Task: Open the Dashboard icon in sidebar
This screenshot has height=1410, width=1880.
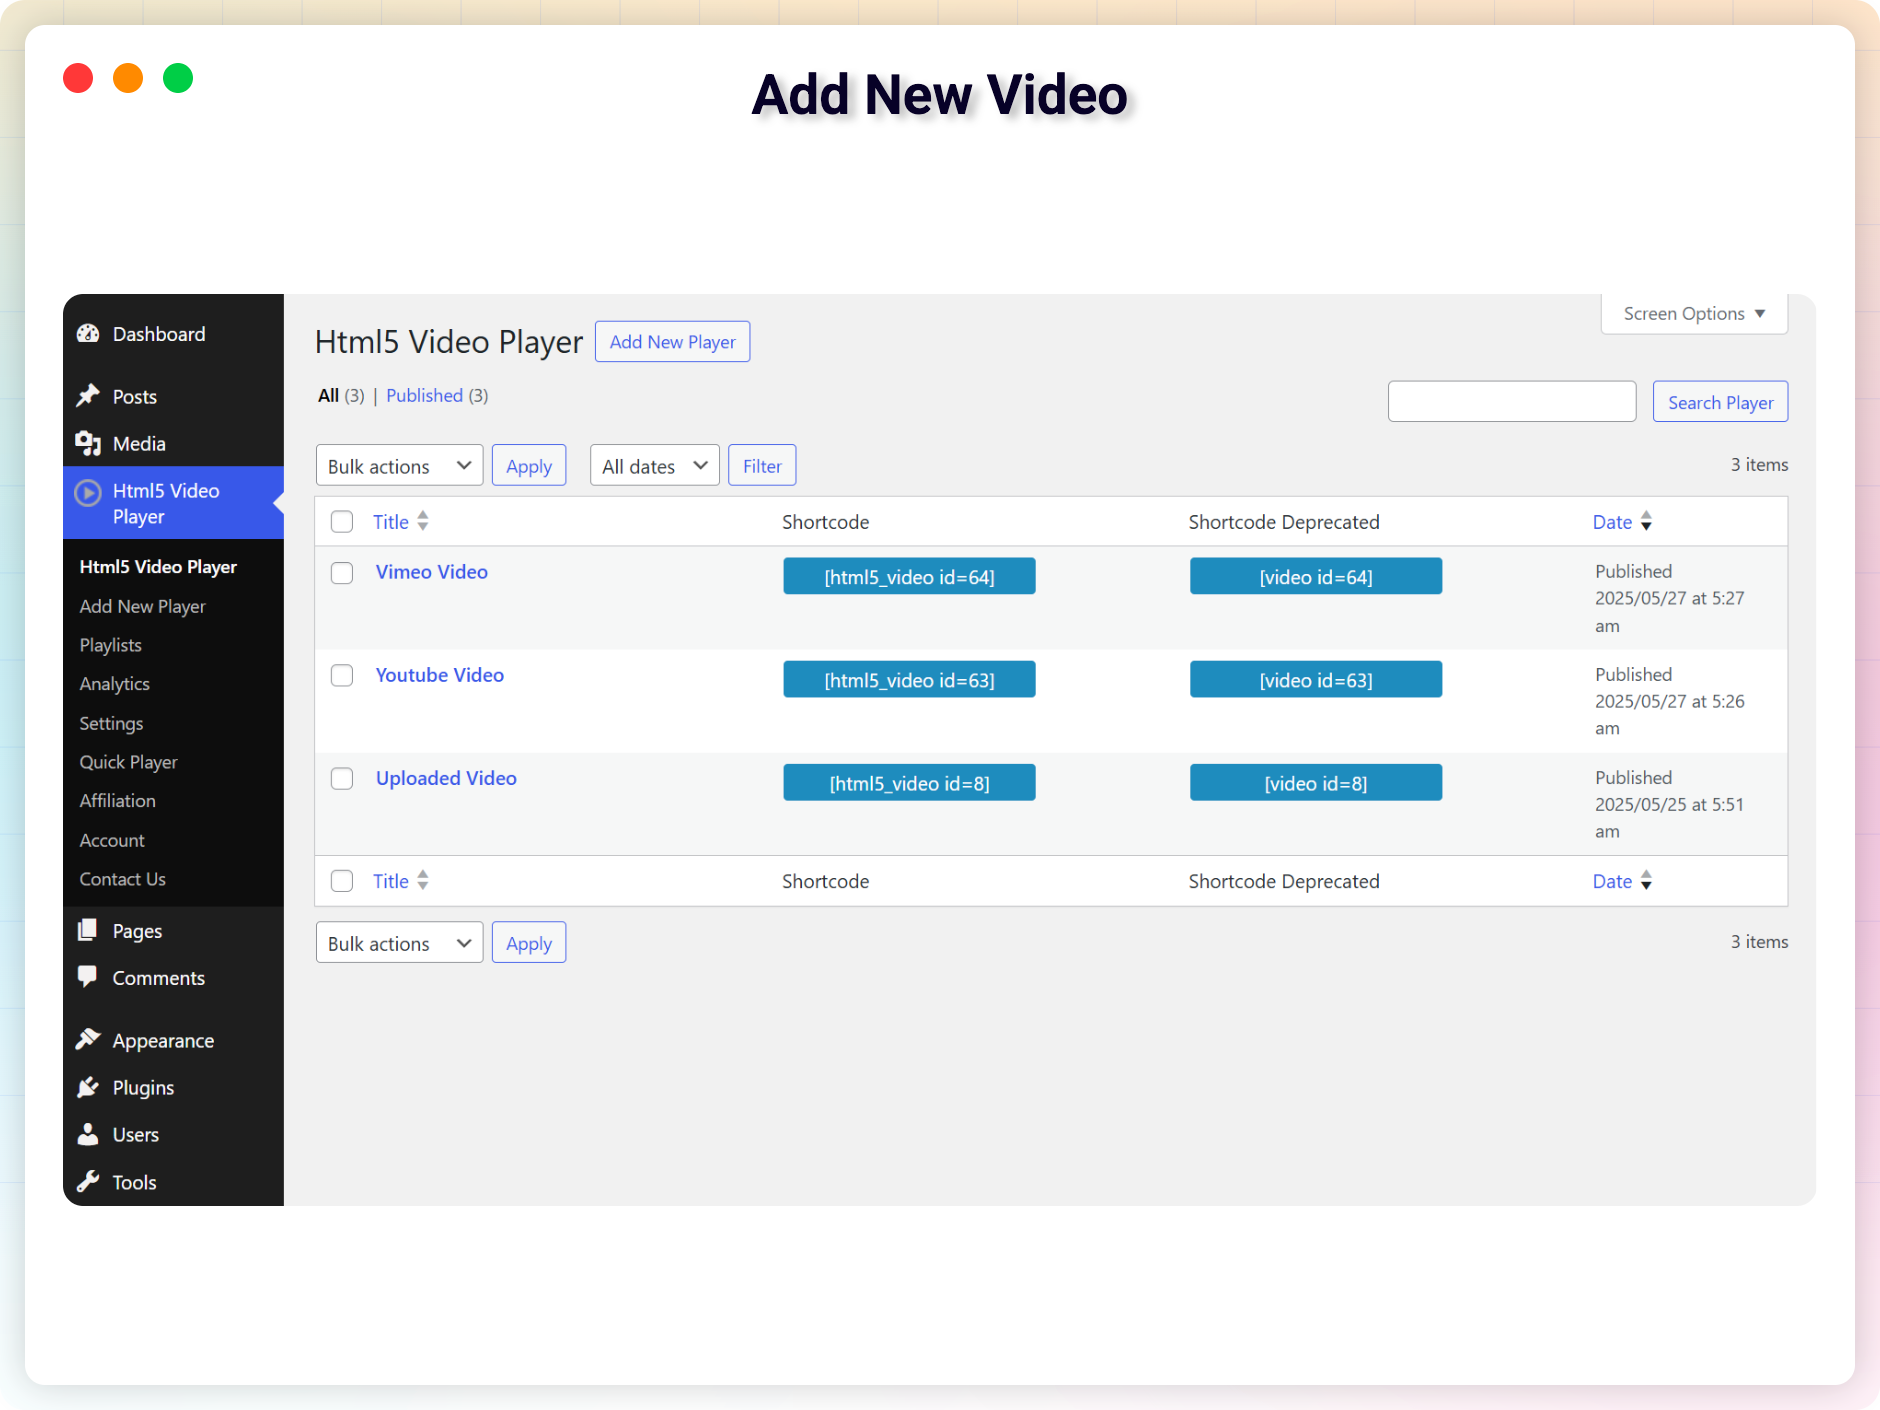Action: point(88,334)
